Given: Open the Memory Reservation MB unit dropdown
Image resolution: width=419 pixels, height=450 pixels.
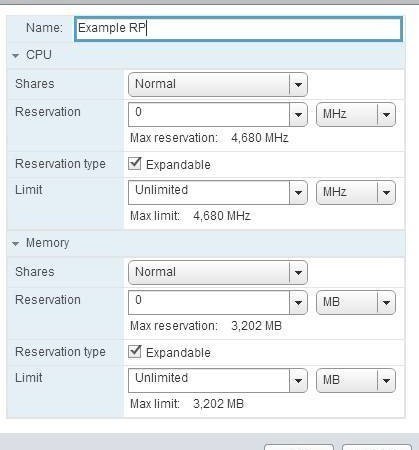Looking at the screenshot, I should pyautogui.click(x=356, y=302).
